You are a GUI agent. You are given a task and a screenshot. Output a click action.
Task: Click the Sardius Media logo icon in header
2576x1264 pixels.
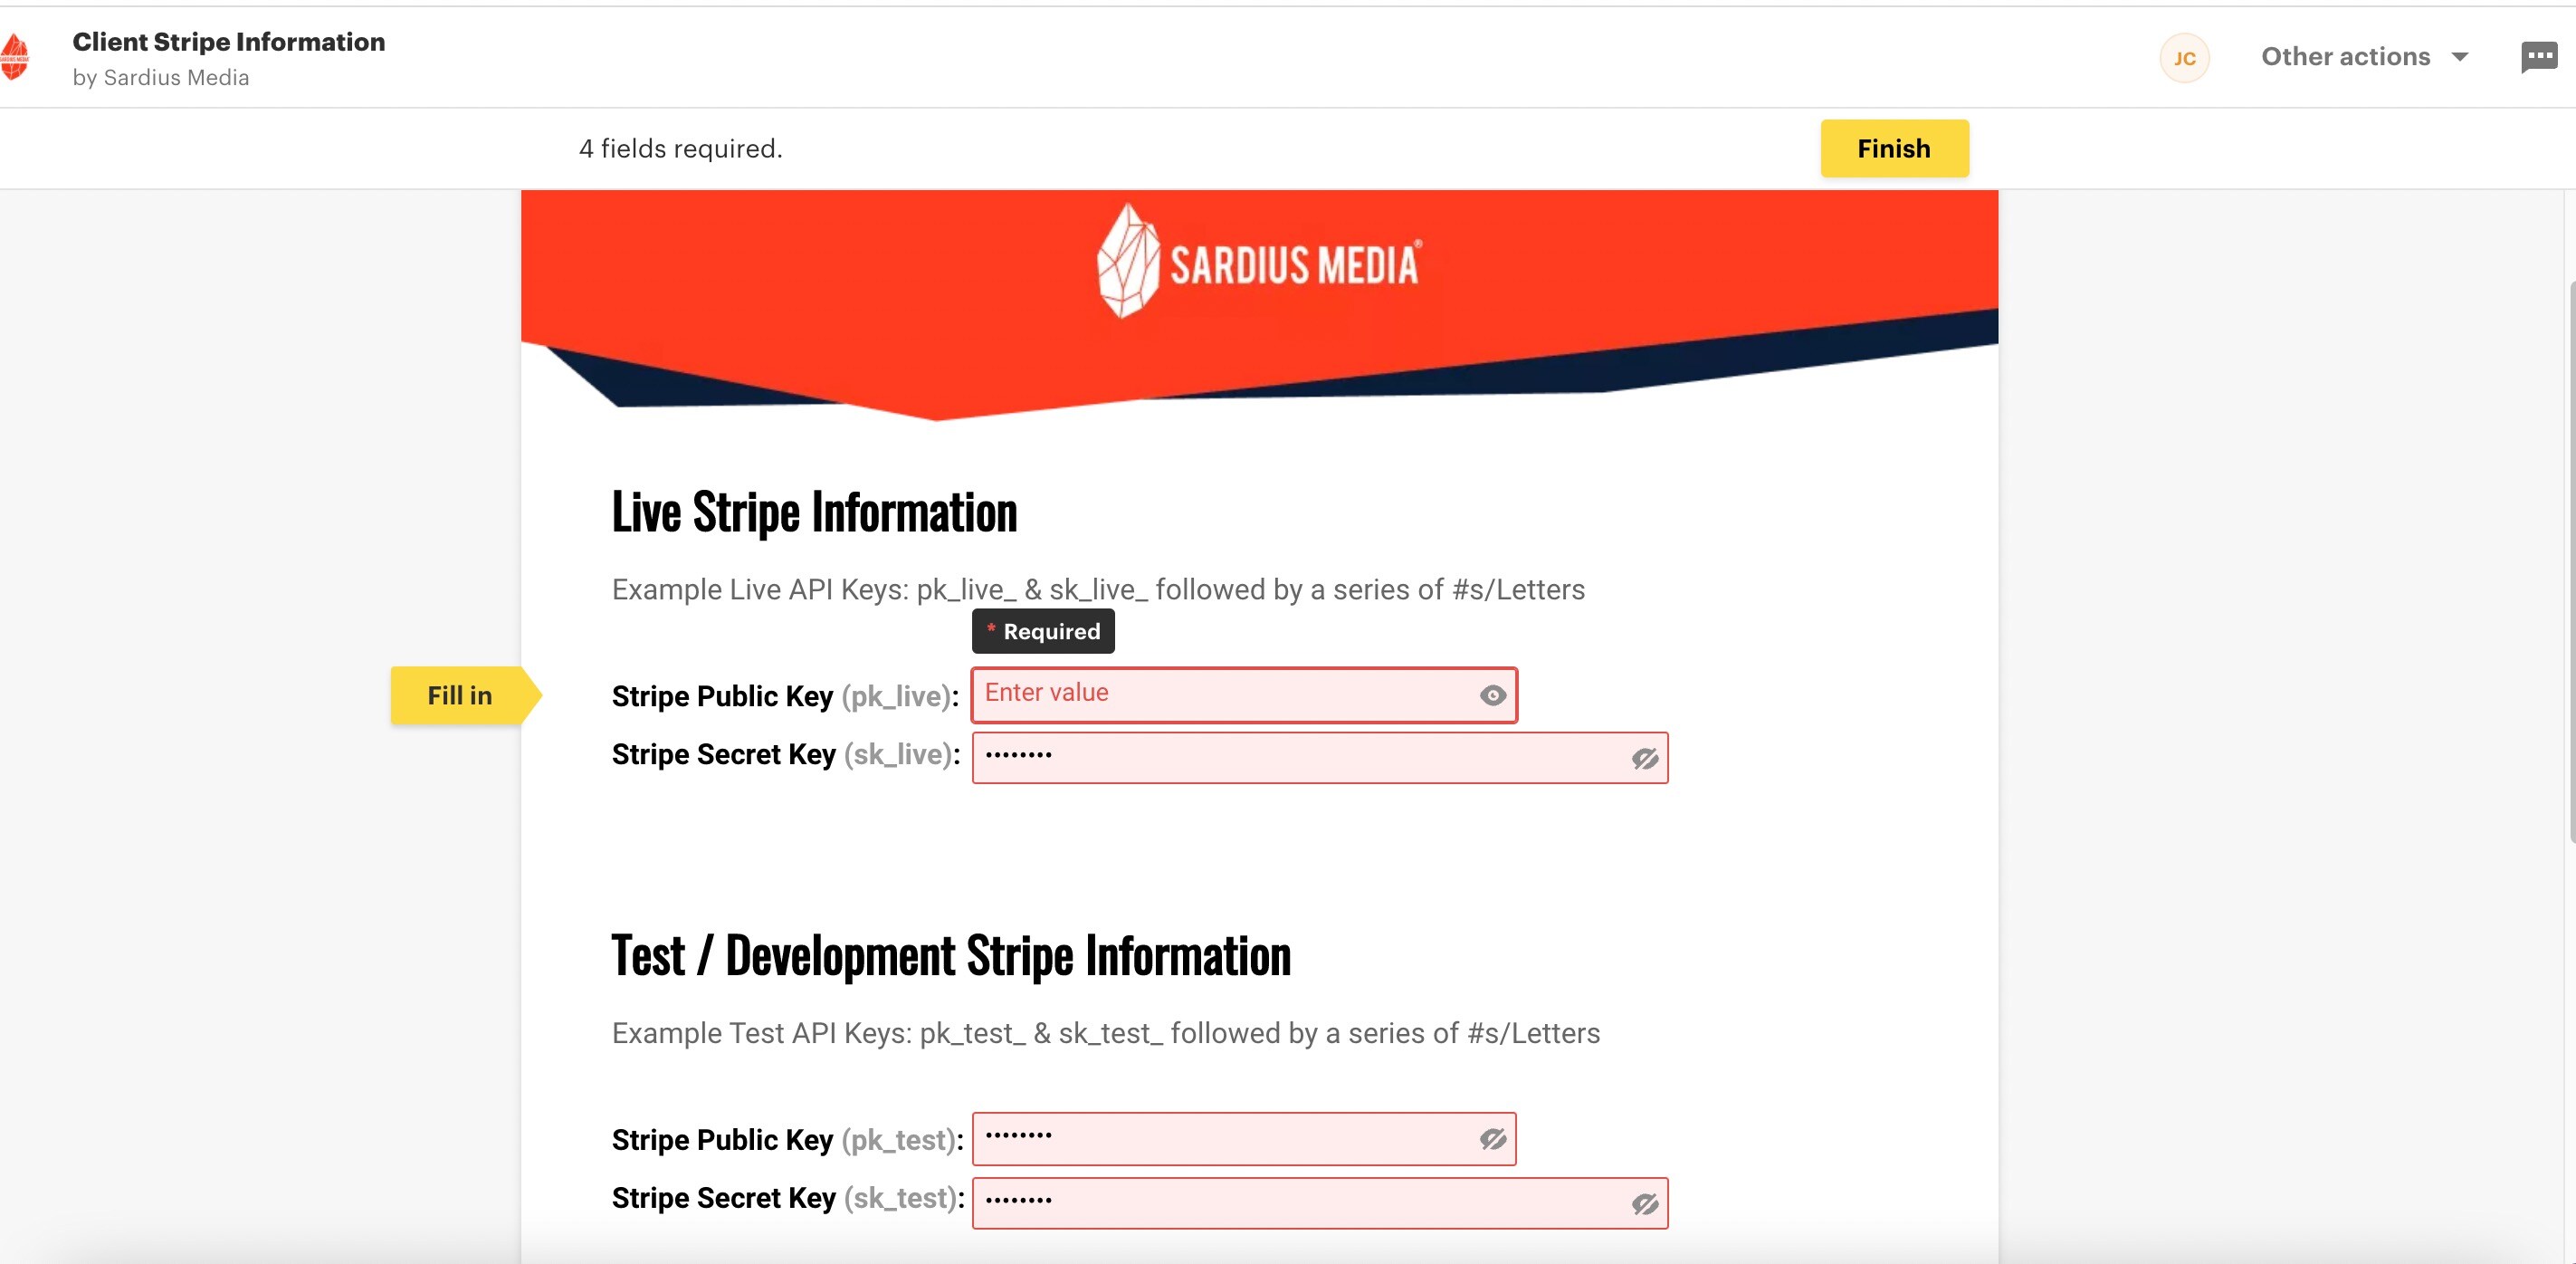point(14,56)
